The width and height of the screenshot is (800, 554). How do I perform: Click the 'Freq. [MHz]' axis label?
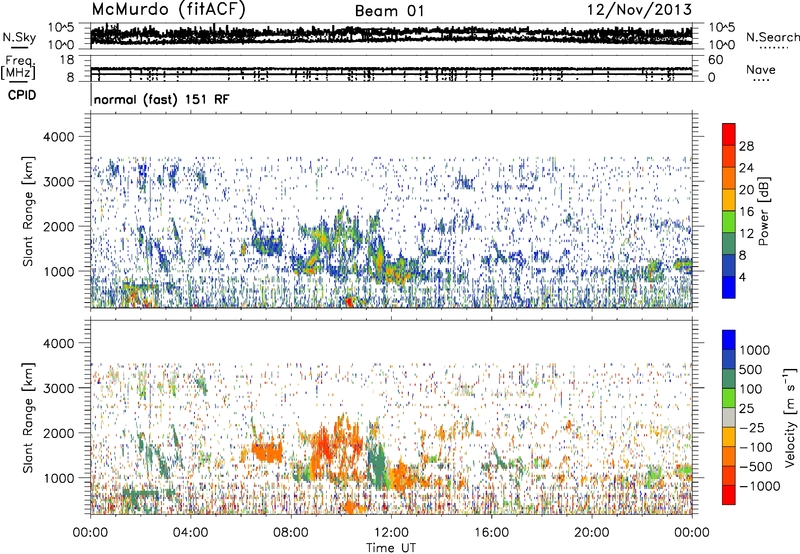click(18, 68)
